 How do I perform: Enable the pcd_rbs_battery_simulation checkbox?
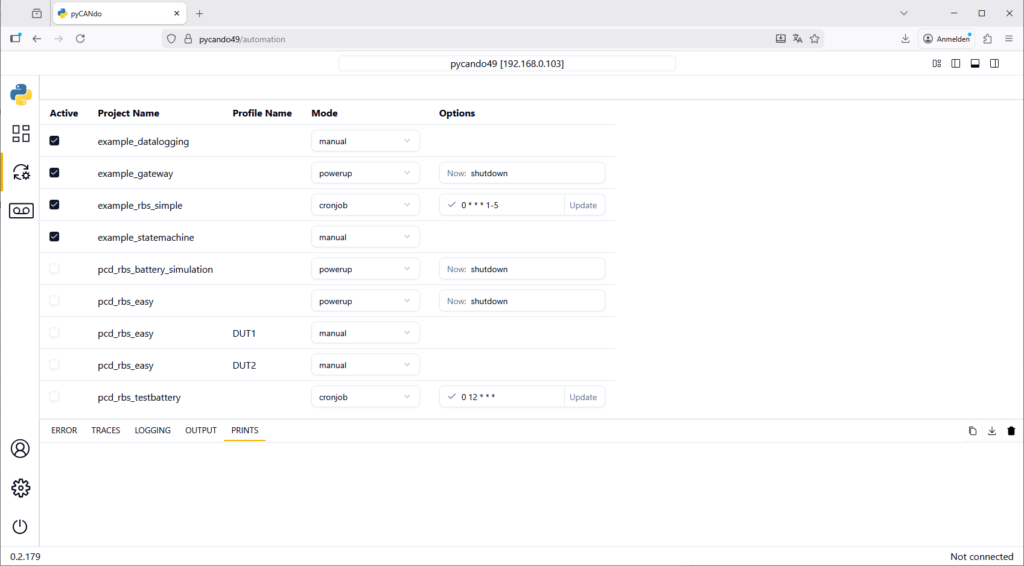click(x=54, y=269)
